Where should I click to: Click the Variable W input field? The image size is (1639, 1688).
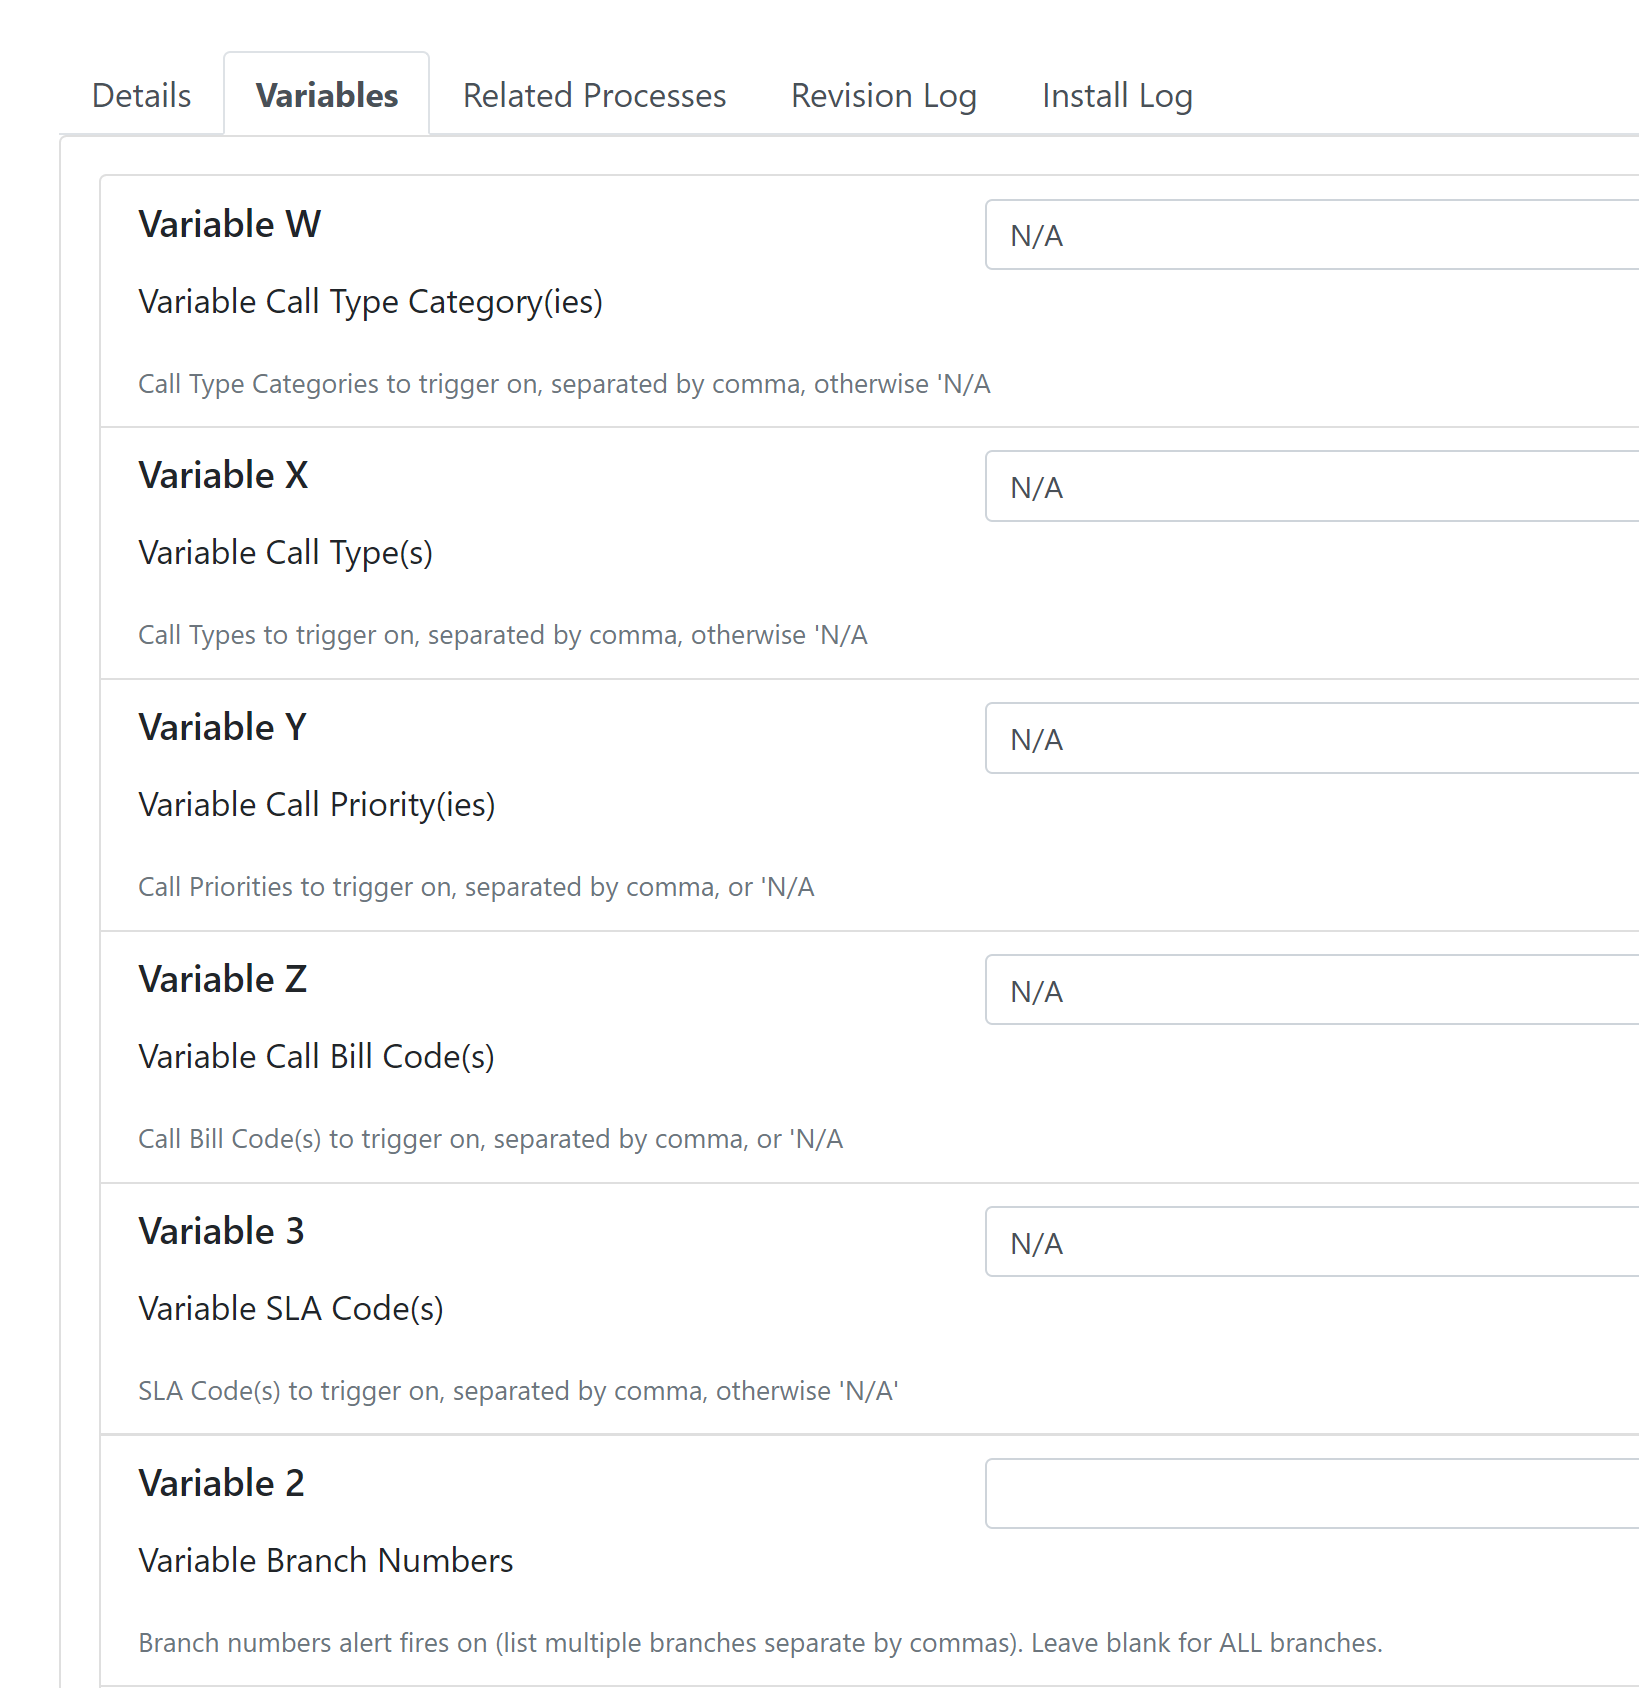(x=1312, y=235)
